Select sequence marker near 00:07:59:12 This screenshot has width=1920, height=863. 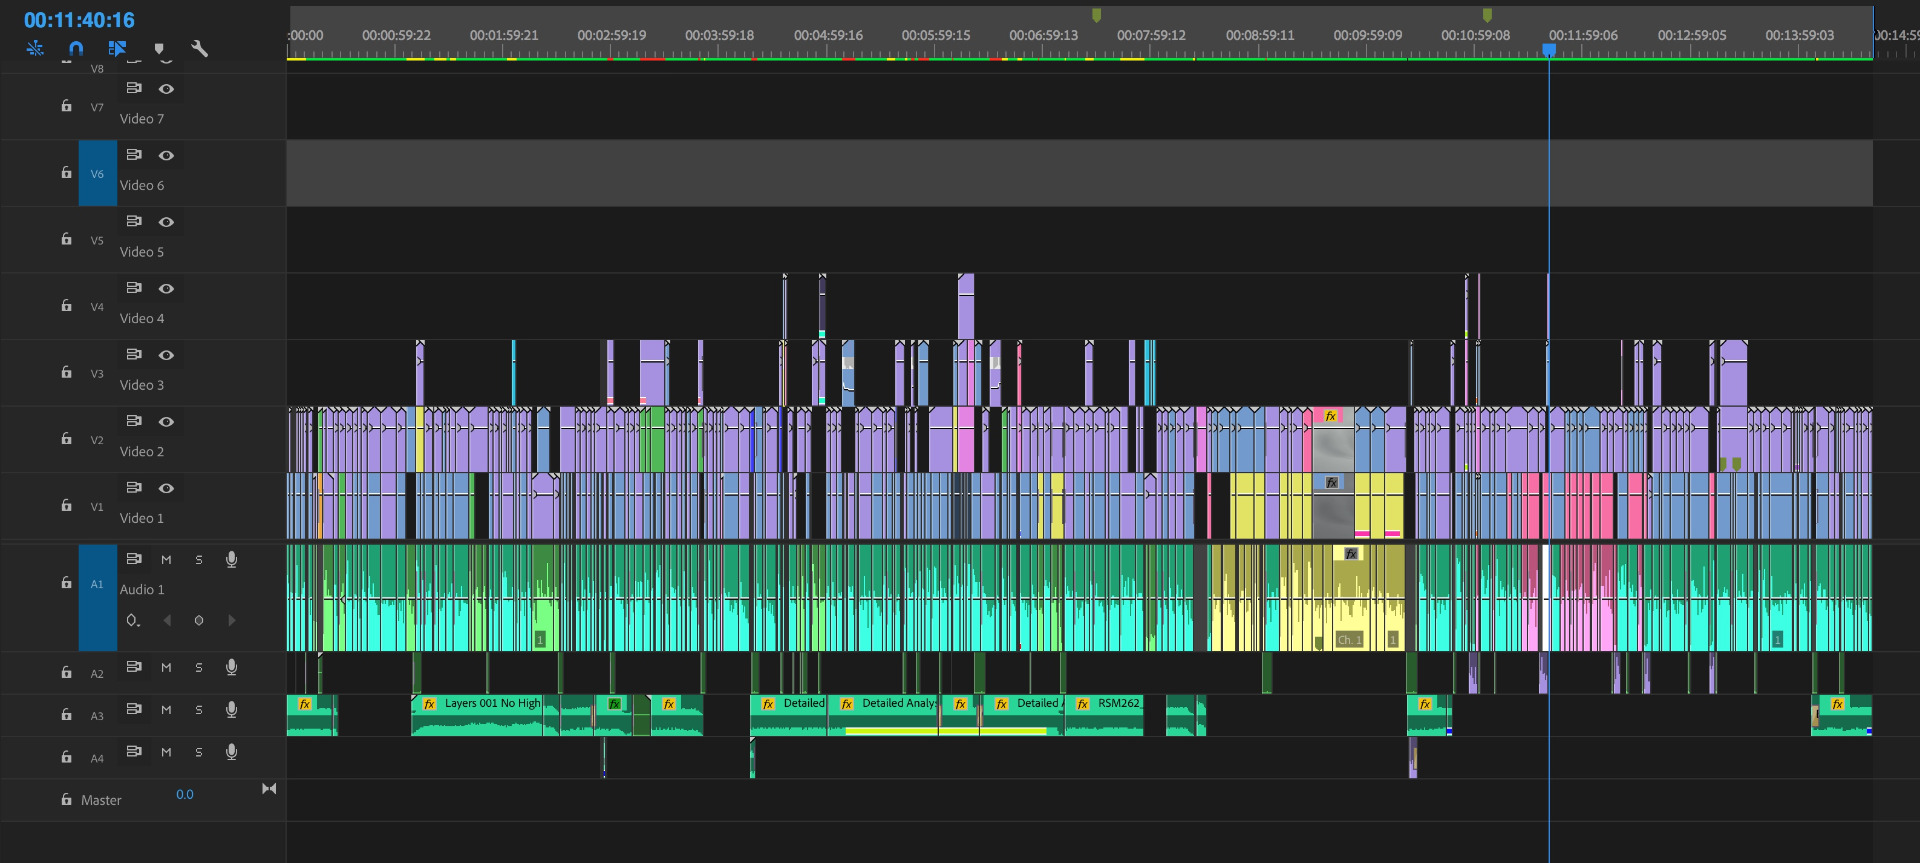point(1097,15)
